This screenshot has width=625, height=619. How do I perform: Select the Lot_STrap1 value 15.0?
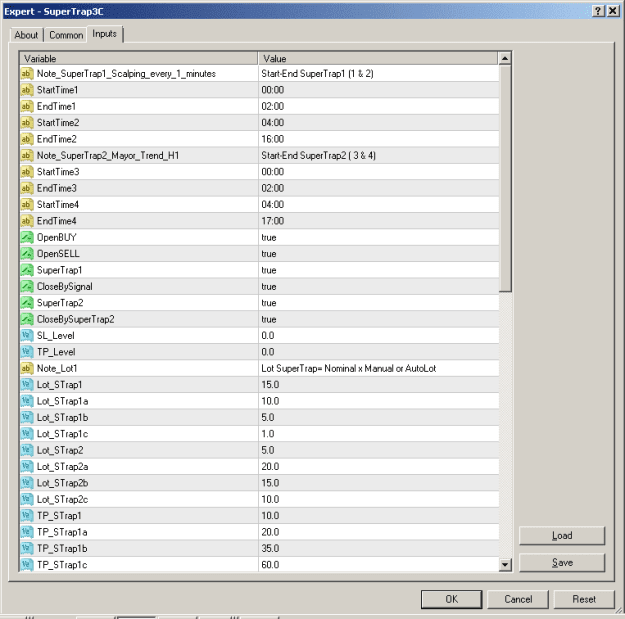[x=270, y=385]
